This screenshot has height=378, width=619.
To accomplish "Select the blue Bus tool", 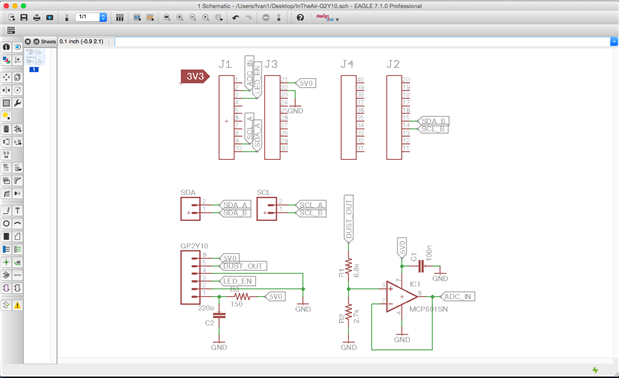I will [x=6, y=249].
